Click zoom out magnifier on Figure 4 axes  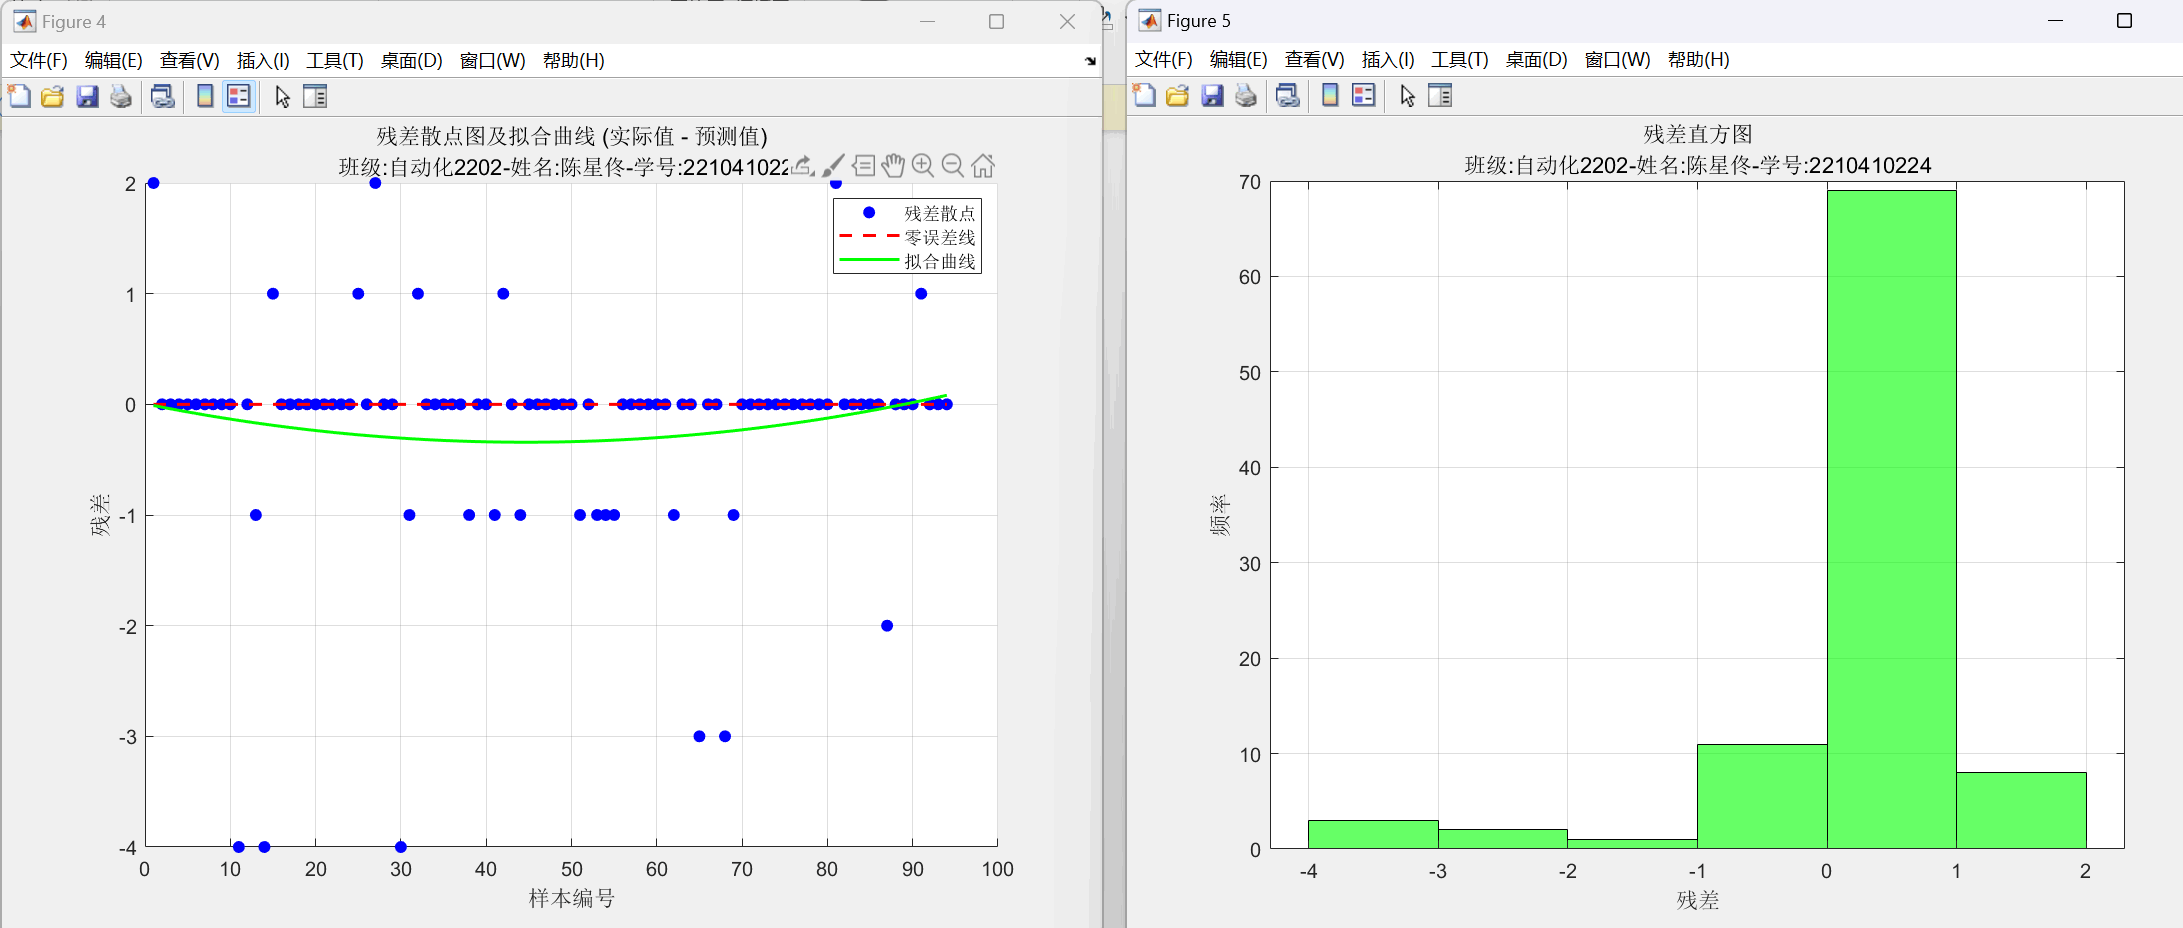[953, 166]
